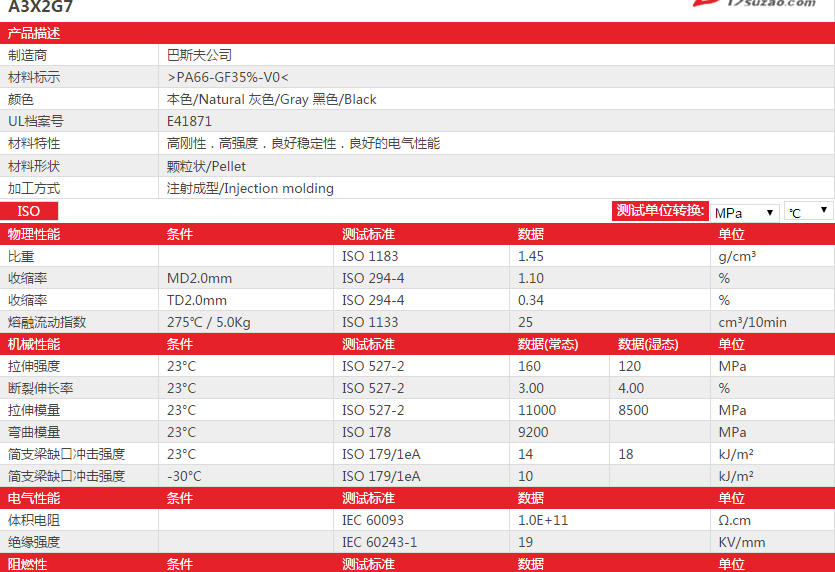Click the 拉伸强度 row label
Viewport: 835px width, 572px height.
tap(34, 366)
